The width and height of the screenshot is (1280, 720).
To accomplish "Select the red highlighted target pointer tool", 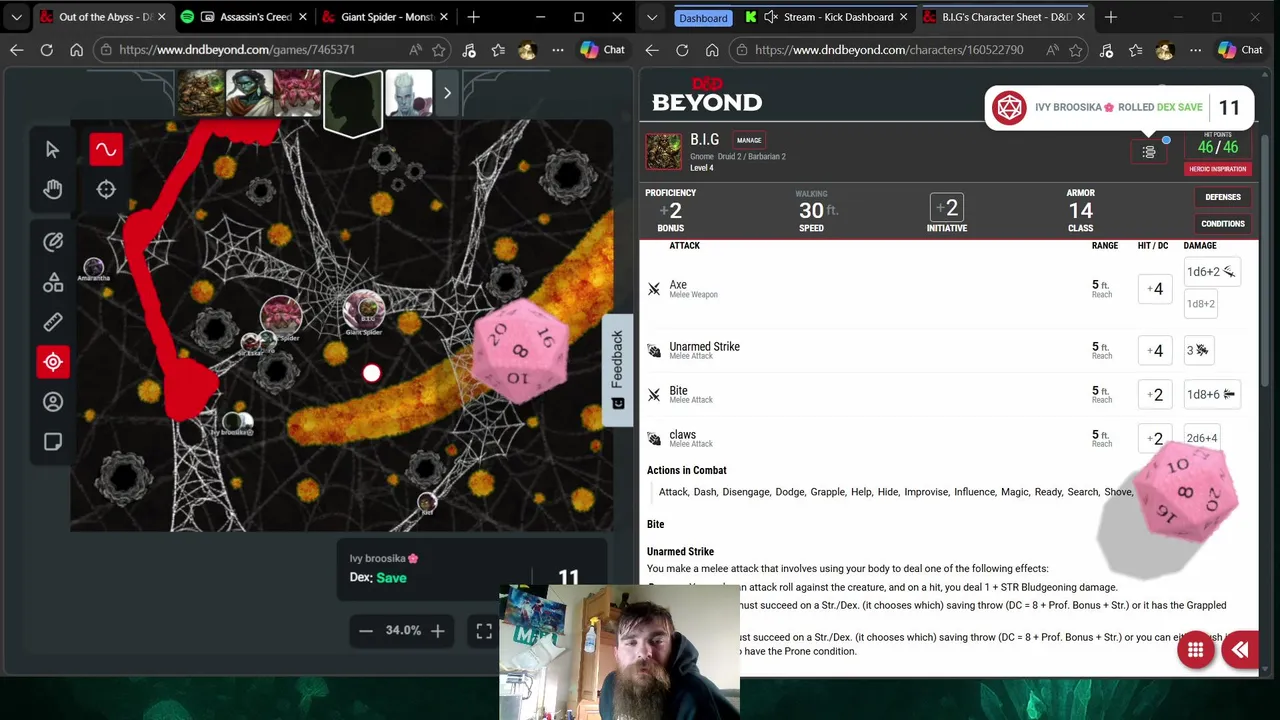I will [x=53, y=362].
